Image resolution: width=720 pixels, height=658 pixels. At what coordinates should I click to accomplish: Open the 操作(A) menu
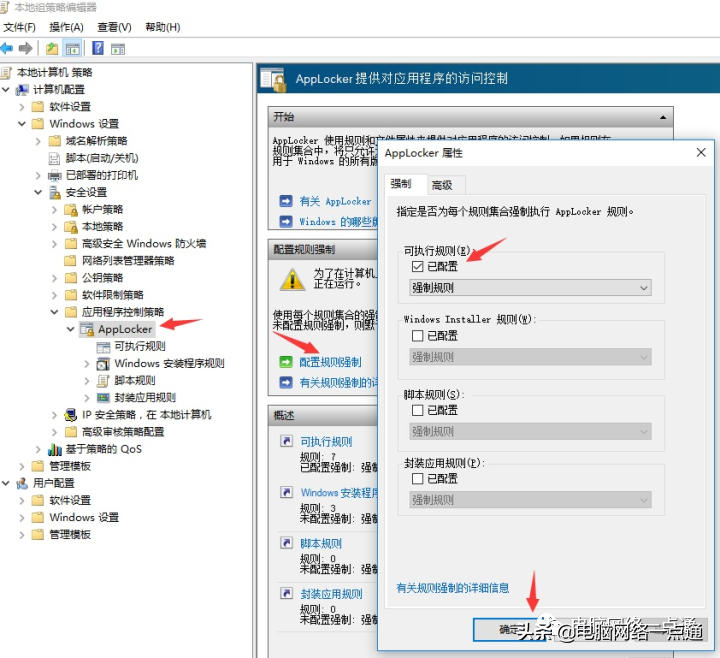67,27
